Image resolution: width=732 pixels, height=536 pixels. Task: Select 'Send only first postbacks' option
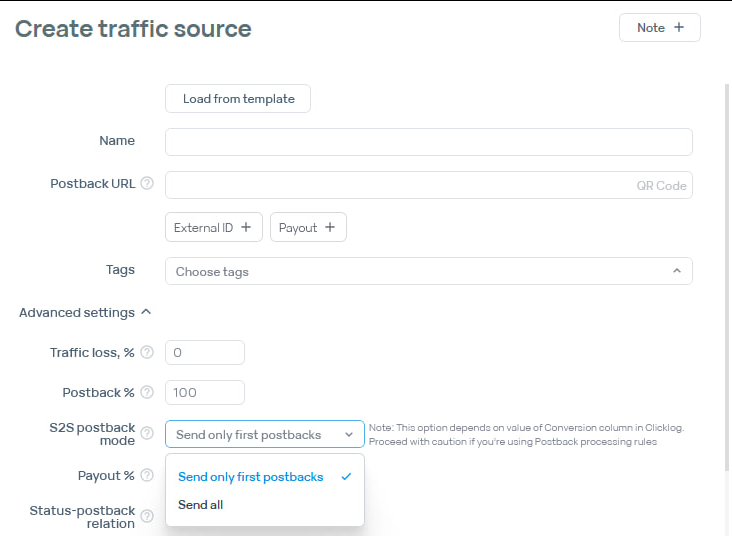tap(251, 477)
